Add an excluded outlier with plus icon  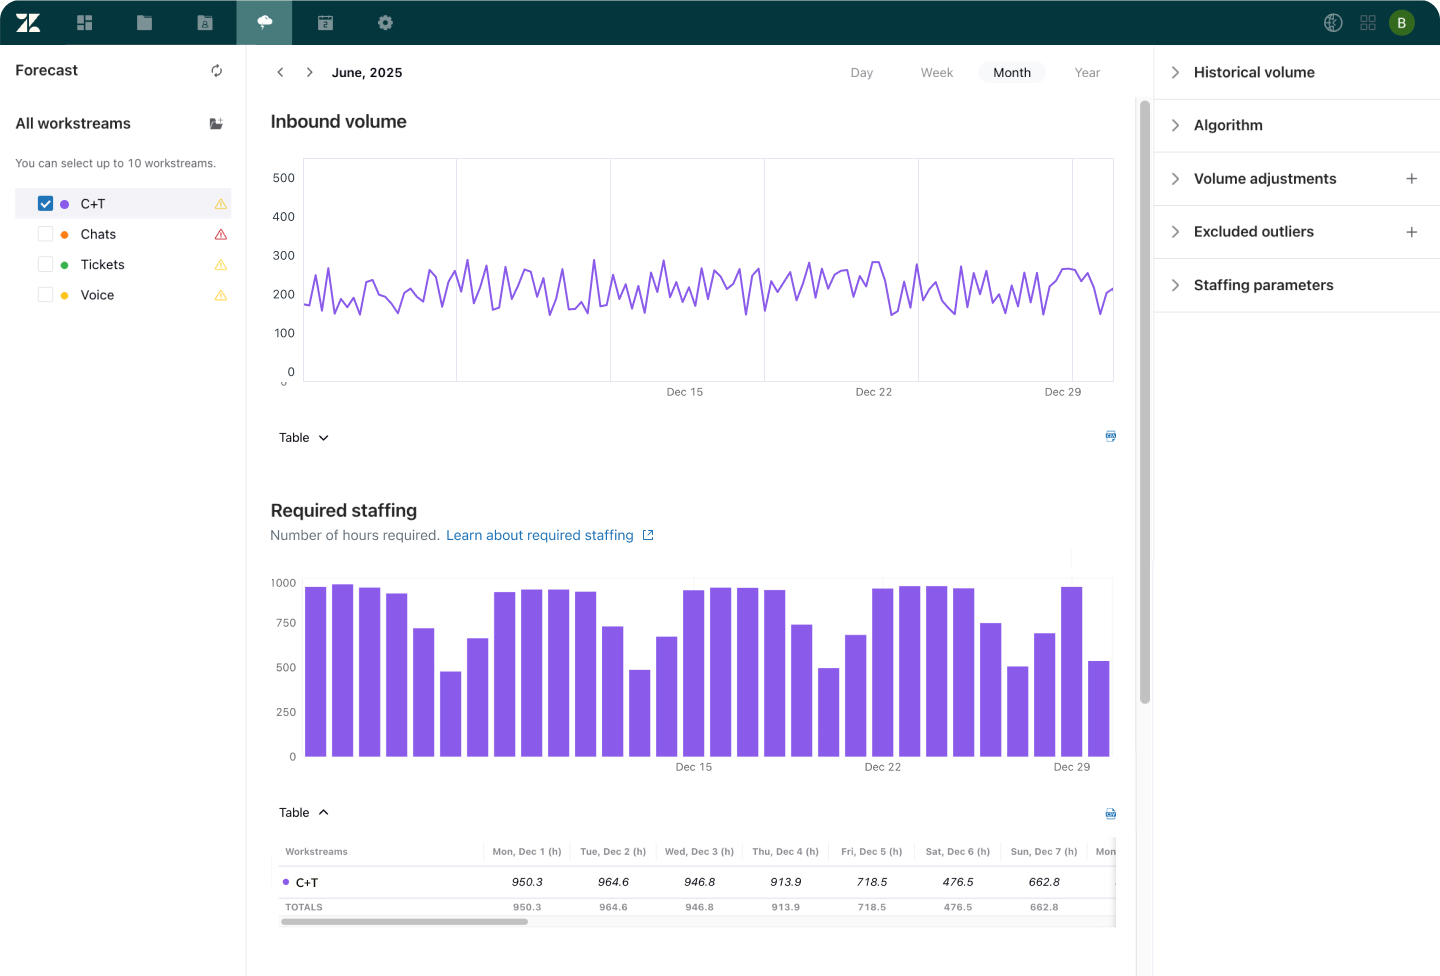[1411, 232]
